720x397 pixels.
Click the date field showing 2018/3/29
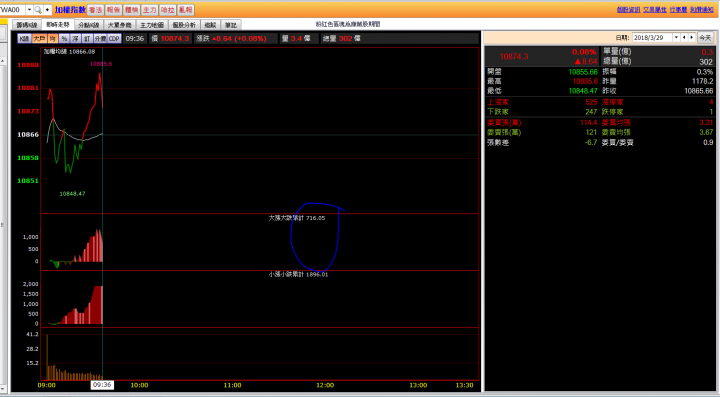[x=652, y=38]
